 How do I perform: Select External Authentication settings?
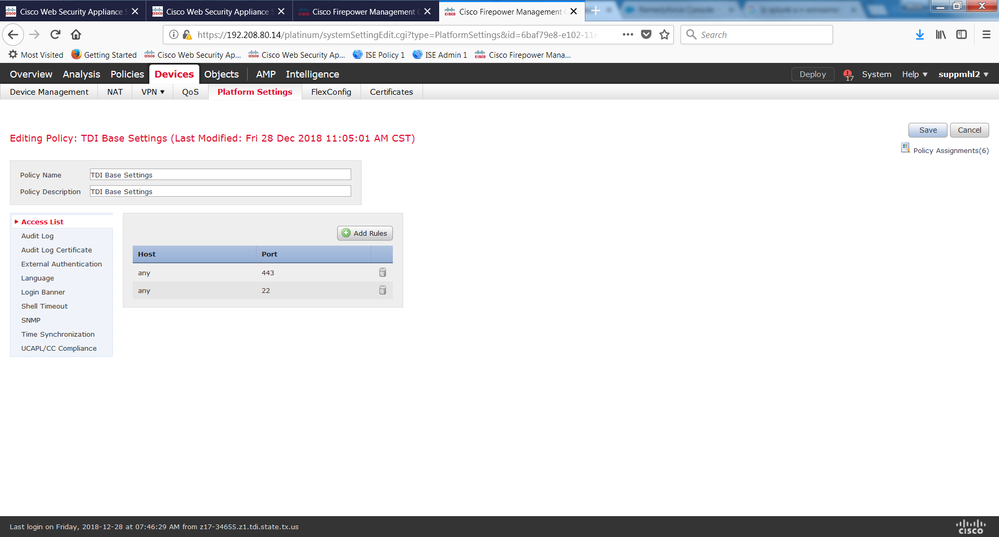coord(61,264)
